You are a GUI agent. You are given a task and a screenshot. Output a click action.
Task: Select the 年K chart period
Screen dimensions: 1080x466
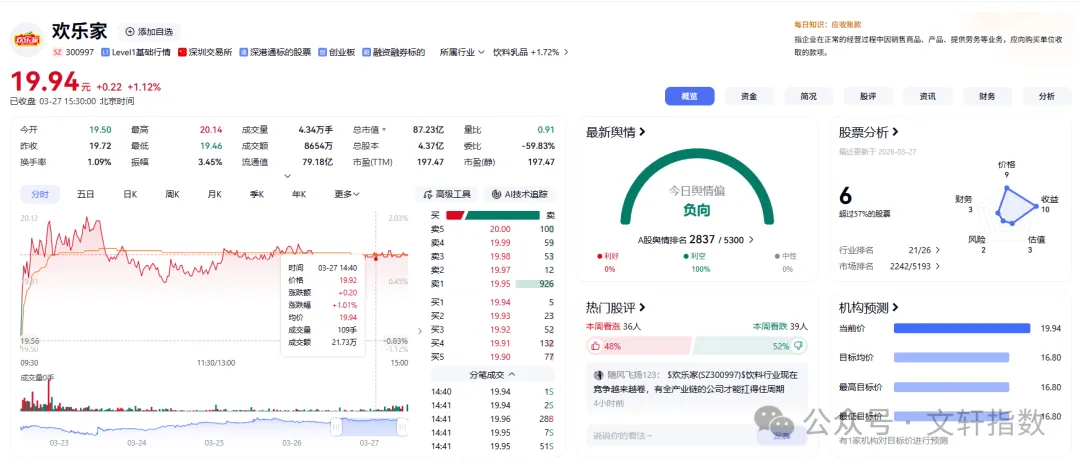point(298,194)
